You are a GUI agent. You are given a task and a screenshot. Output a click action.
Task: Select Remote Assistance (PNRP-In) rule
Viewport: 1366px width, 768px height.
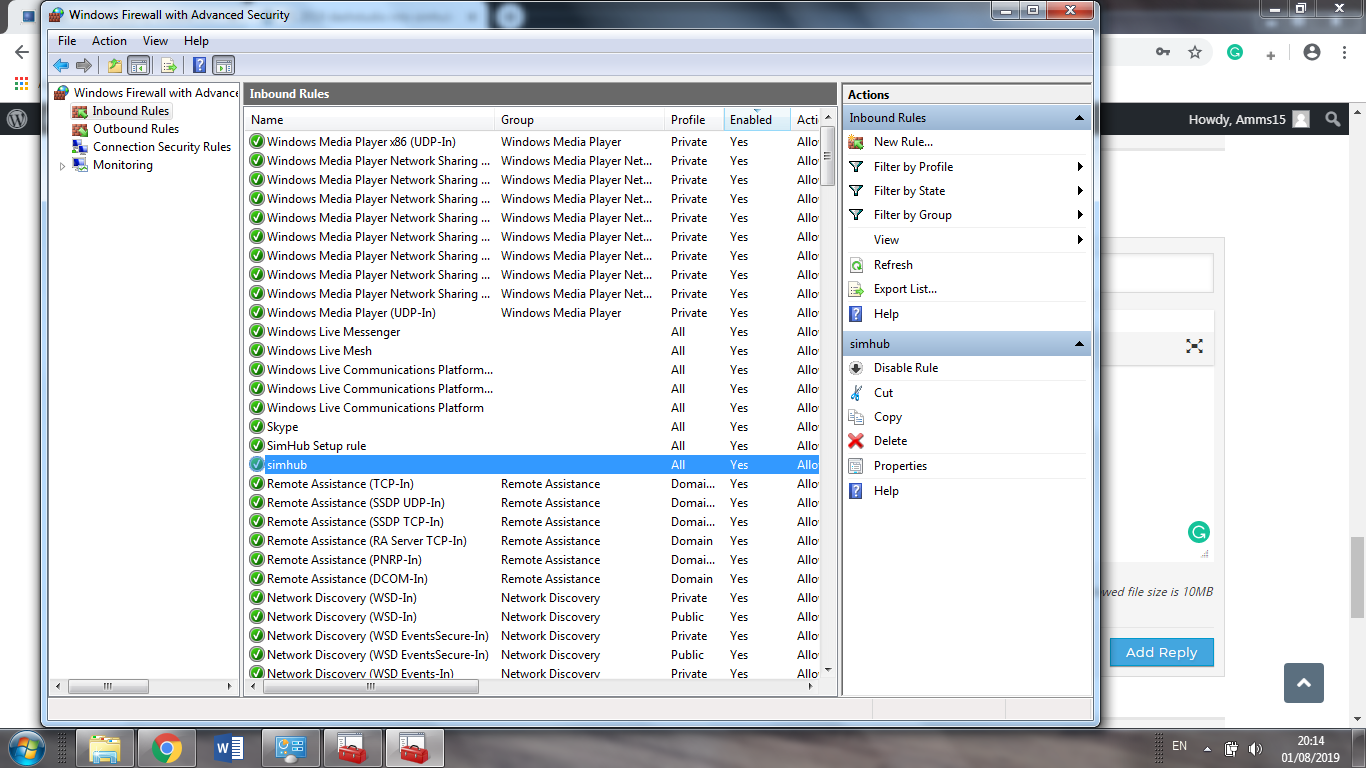click(533, 560)
